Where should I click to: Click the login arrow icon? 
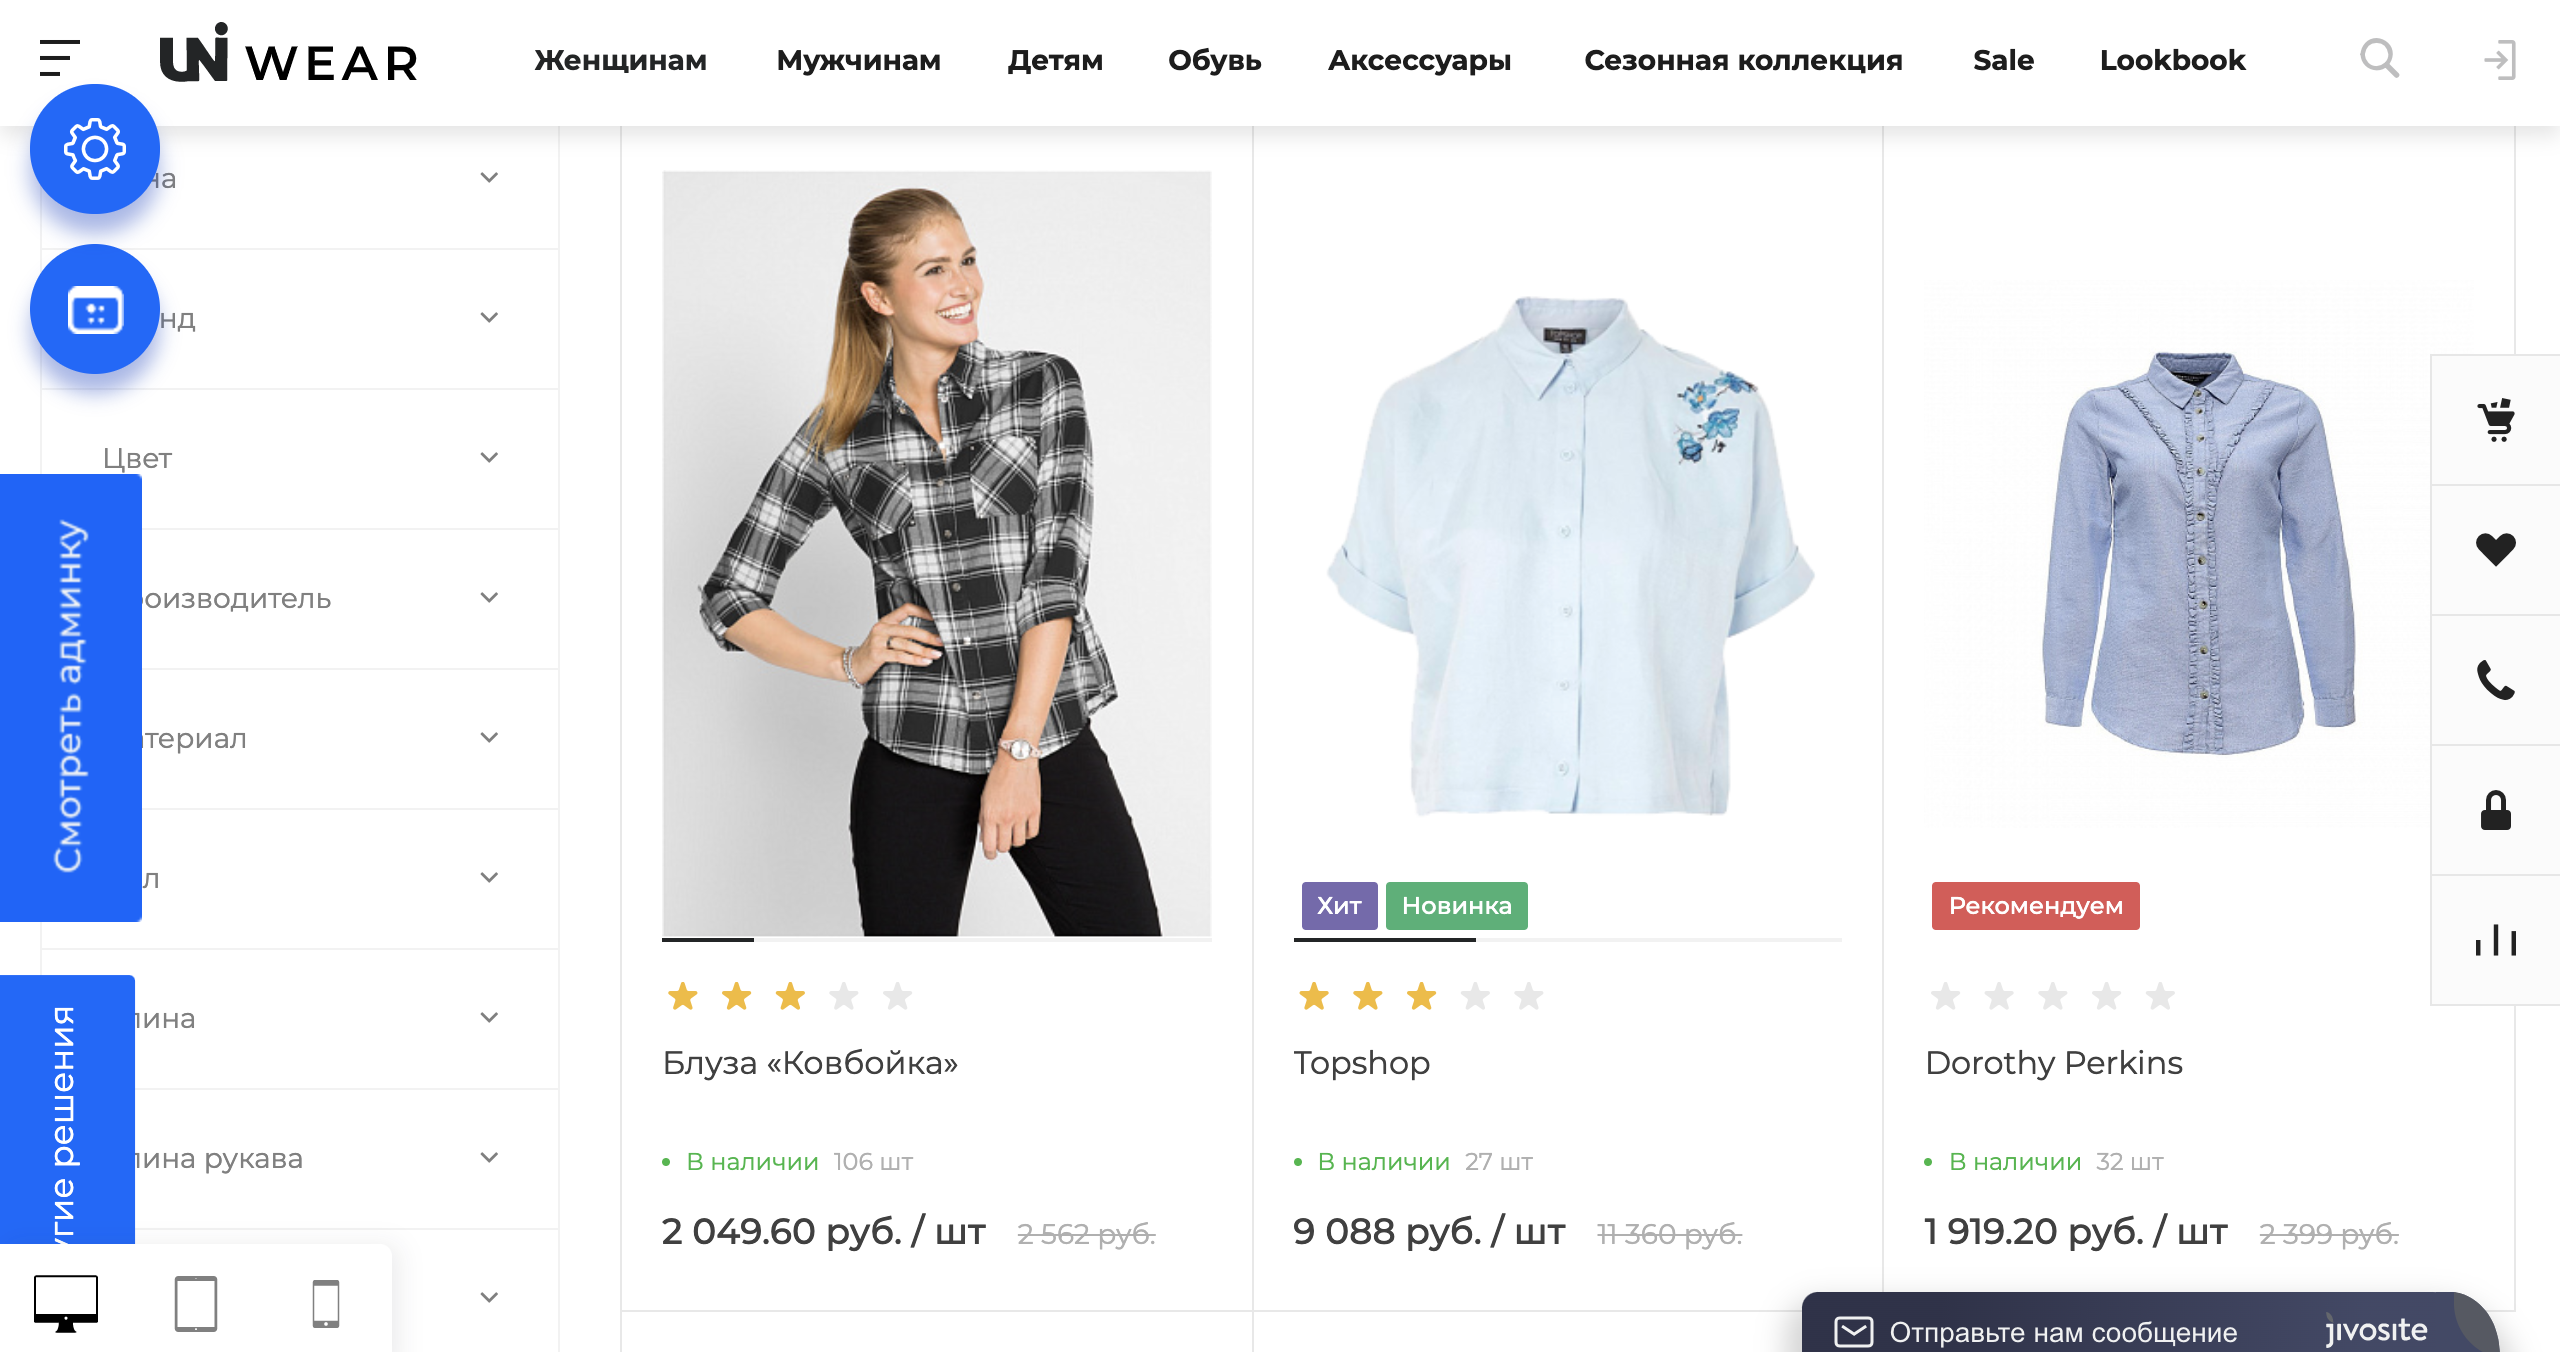coord(2500,60)
